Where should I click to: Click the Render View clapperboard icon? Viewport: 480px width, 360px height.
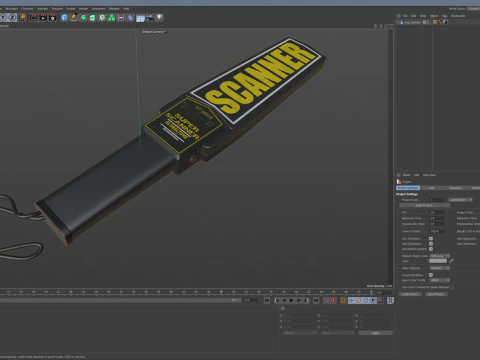pos(34,17)
